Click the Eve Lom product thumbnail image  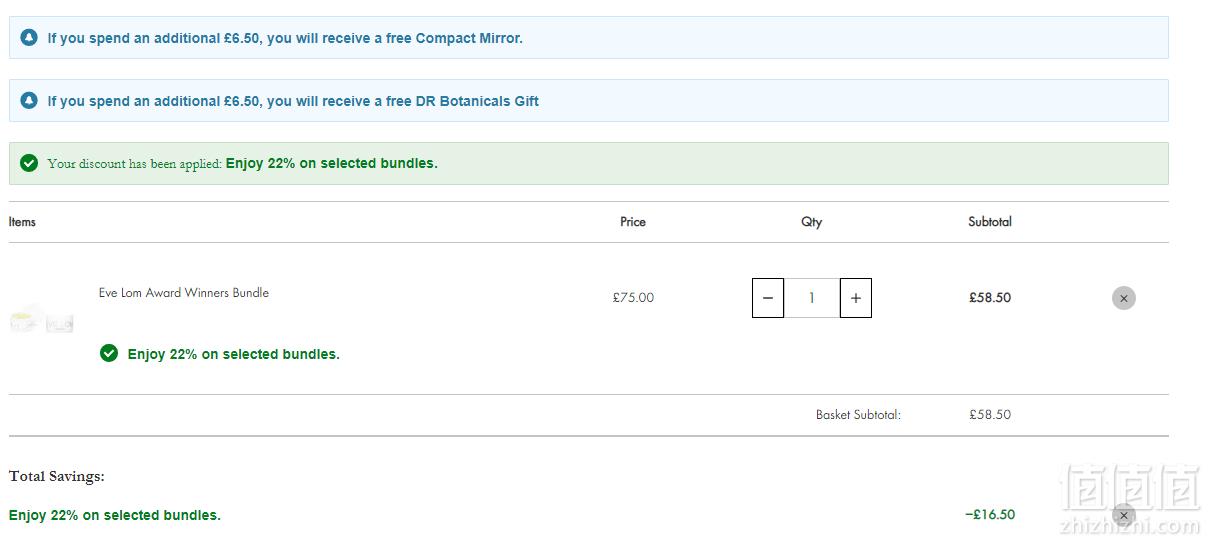click(42, 318)
